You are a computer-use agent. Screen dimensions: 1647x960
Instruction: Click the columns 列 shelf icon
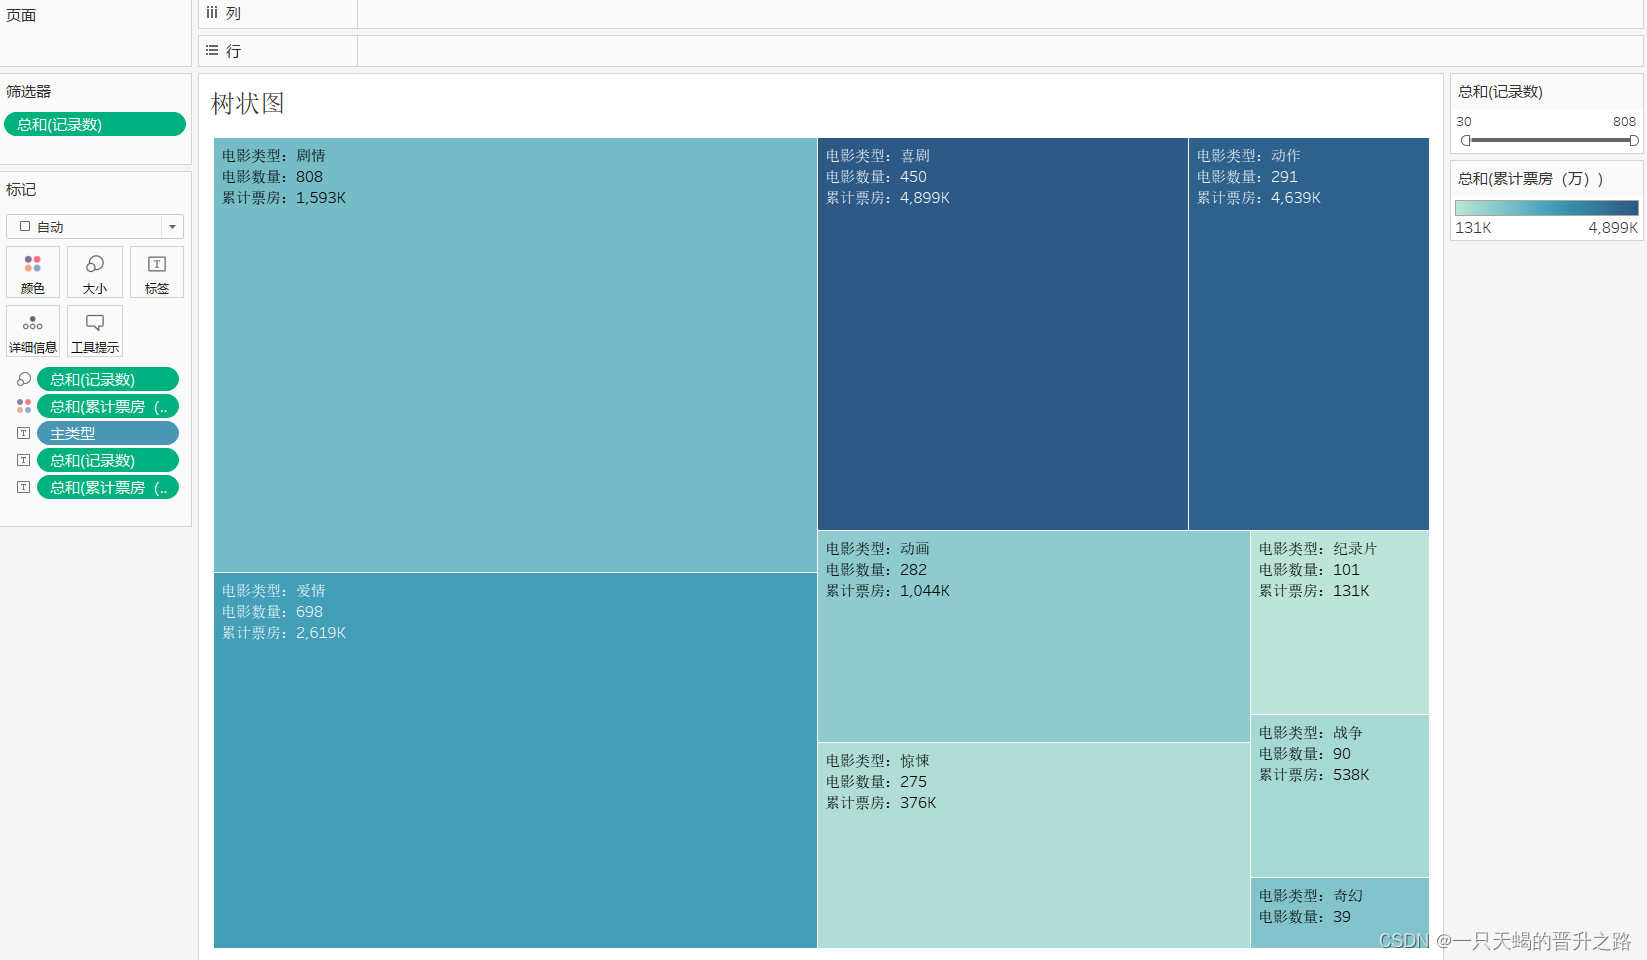click(x=212, y=13)
